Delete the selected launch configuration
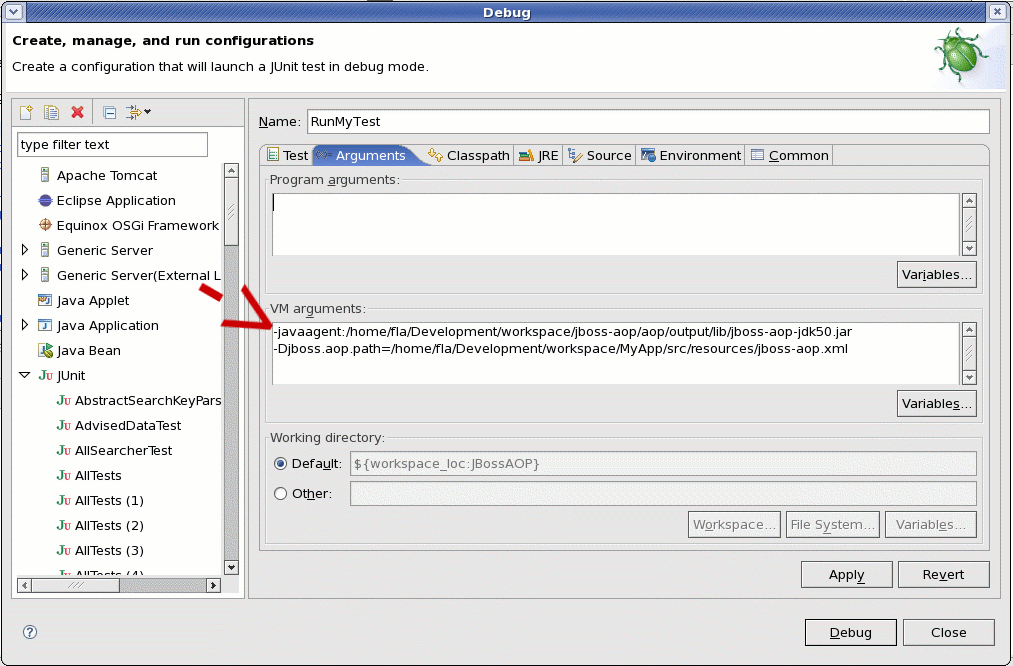Viewport: 1013px width, 666px height. [x=78, y=112]
